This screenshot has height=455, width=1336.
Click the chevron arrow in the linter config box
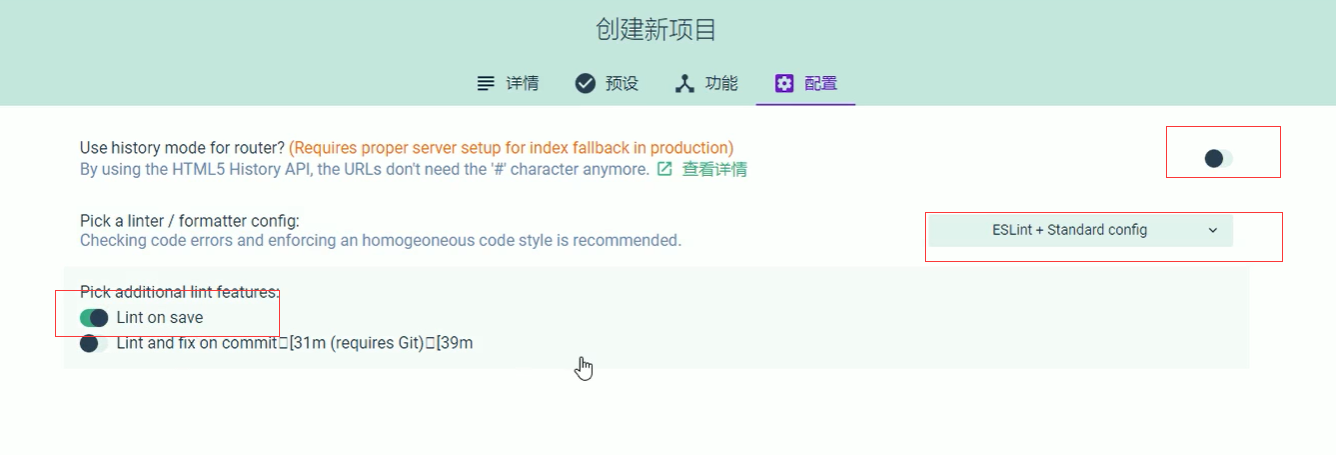coord(1213,230)
